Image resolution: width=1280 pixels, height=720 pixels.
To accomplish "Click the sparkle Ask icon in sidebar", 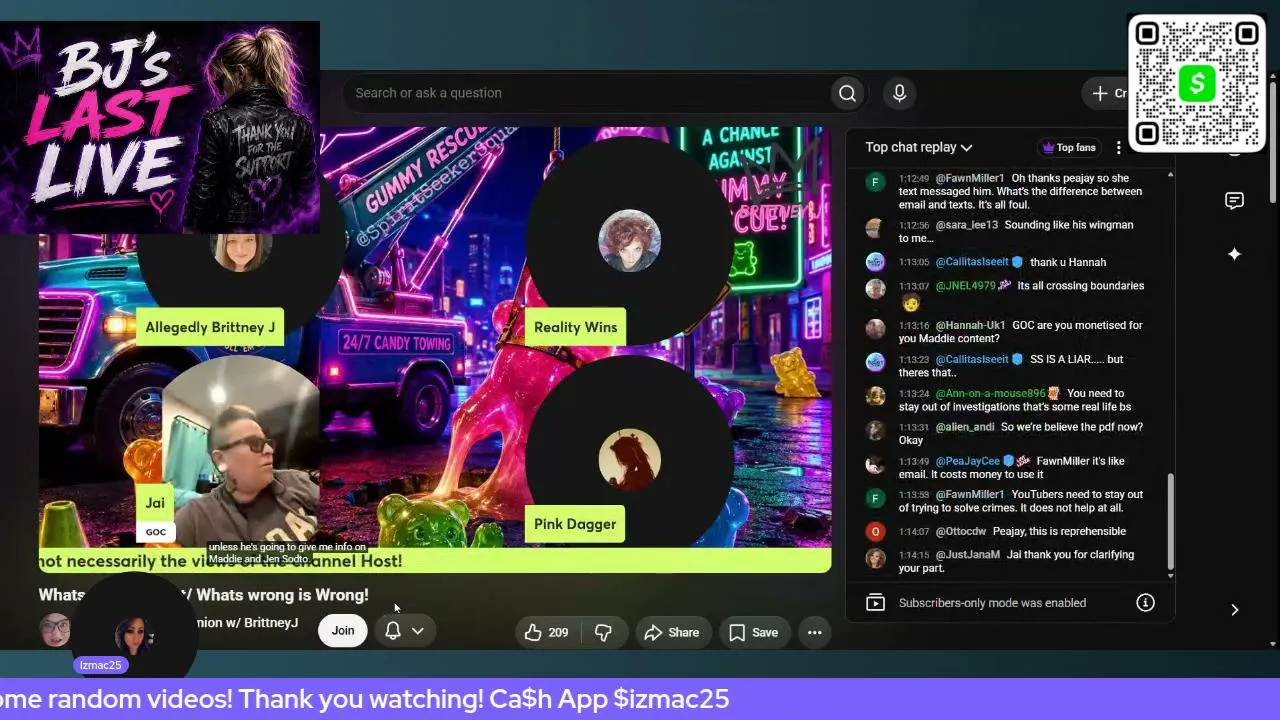I will (x=1234, y=254).
